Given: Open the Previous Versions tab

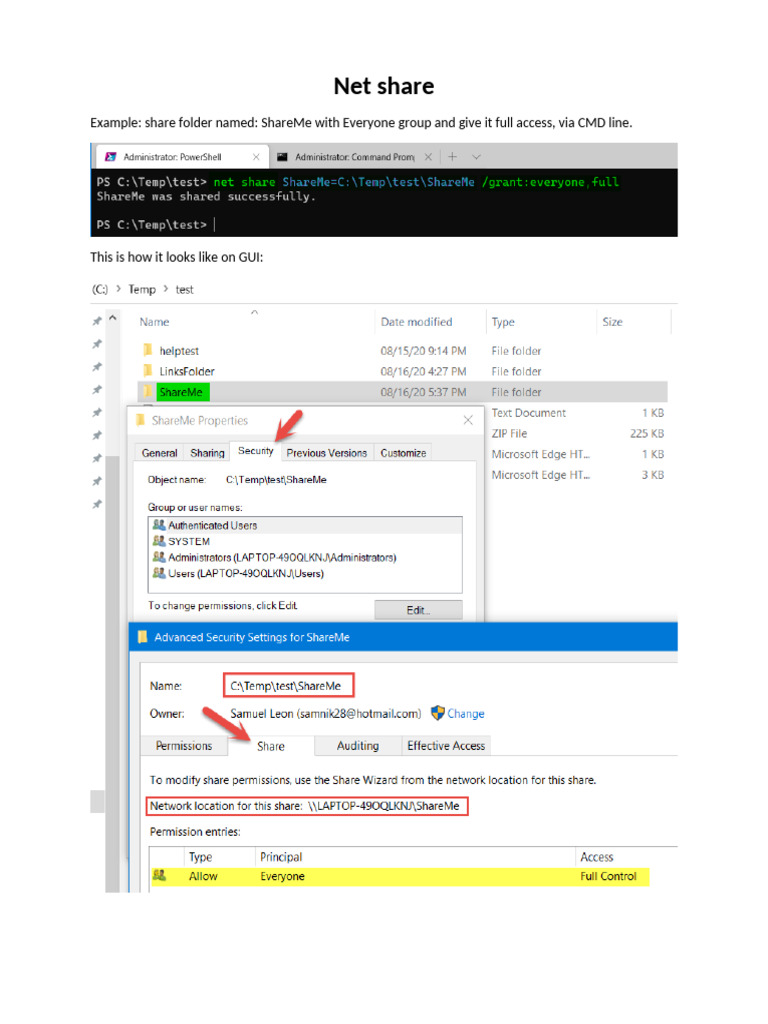Looking at the screenshot, I should (327, 453).
